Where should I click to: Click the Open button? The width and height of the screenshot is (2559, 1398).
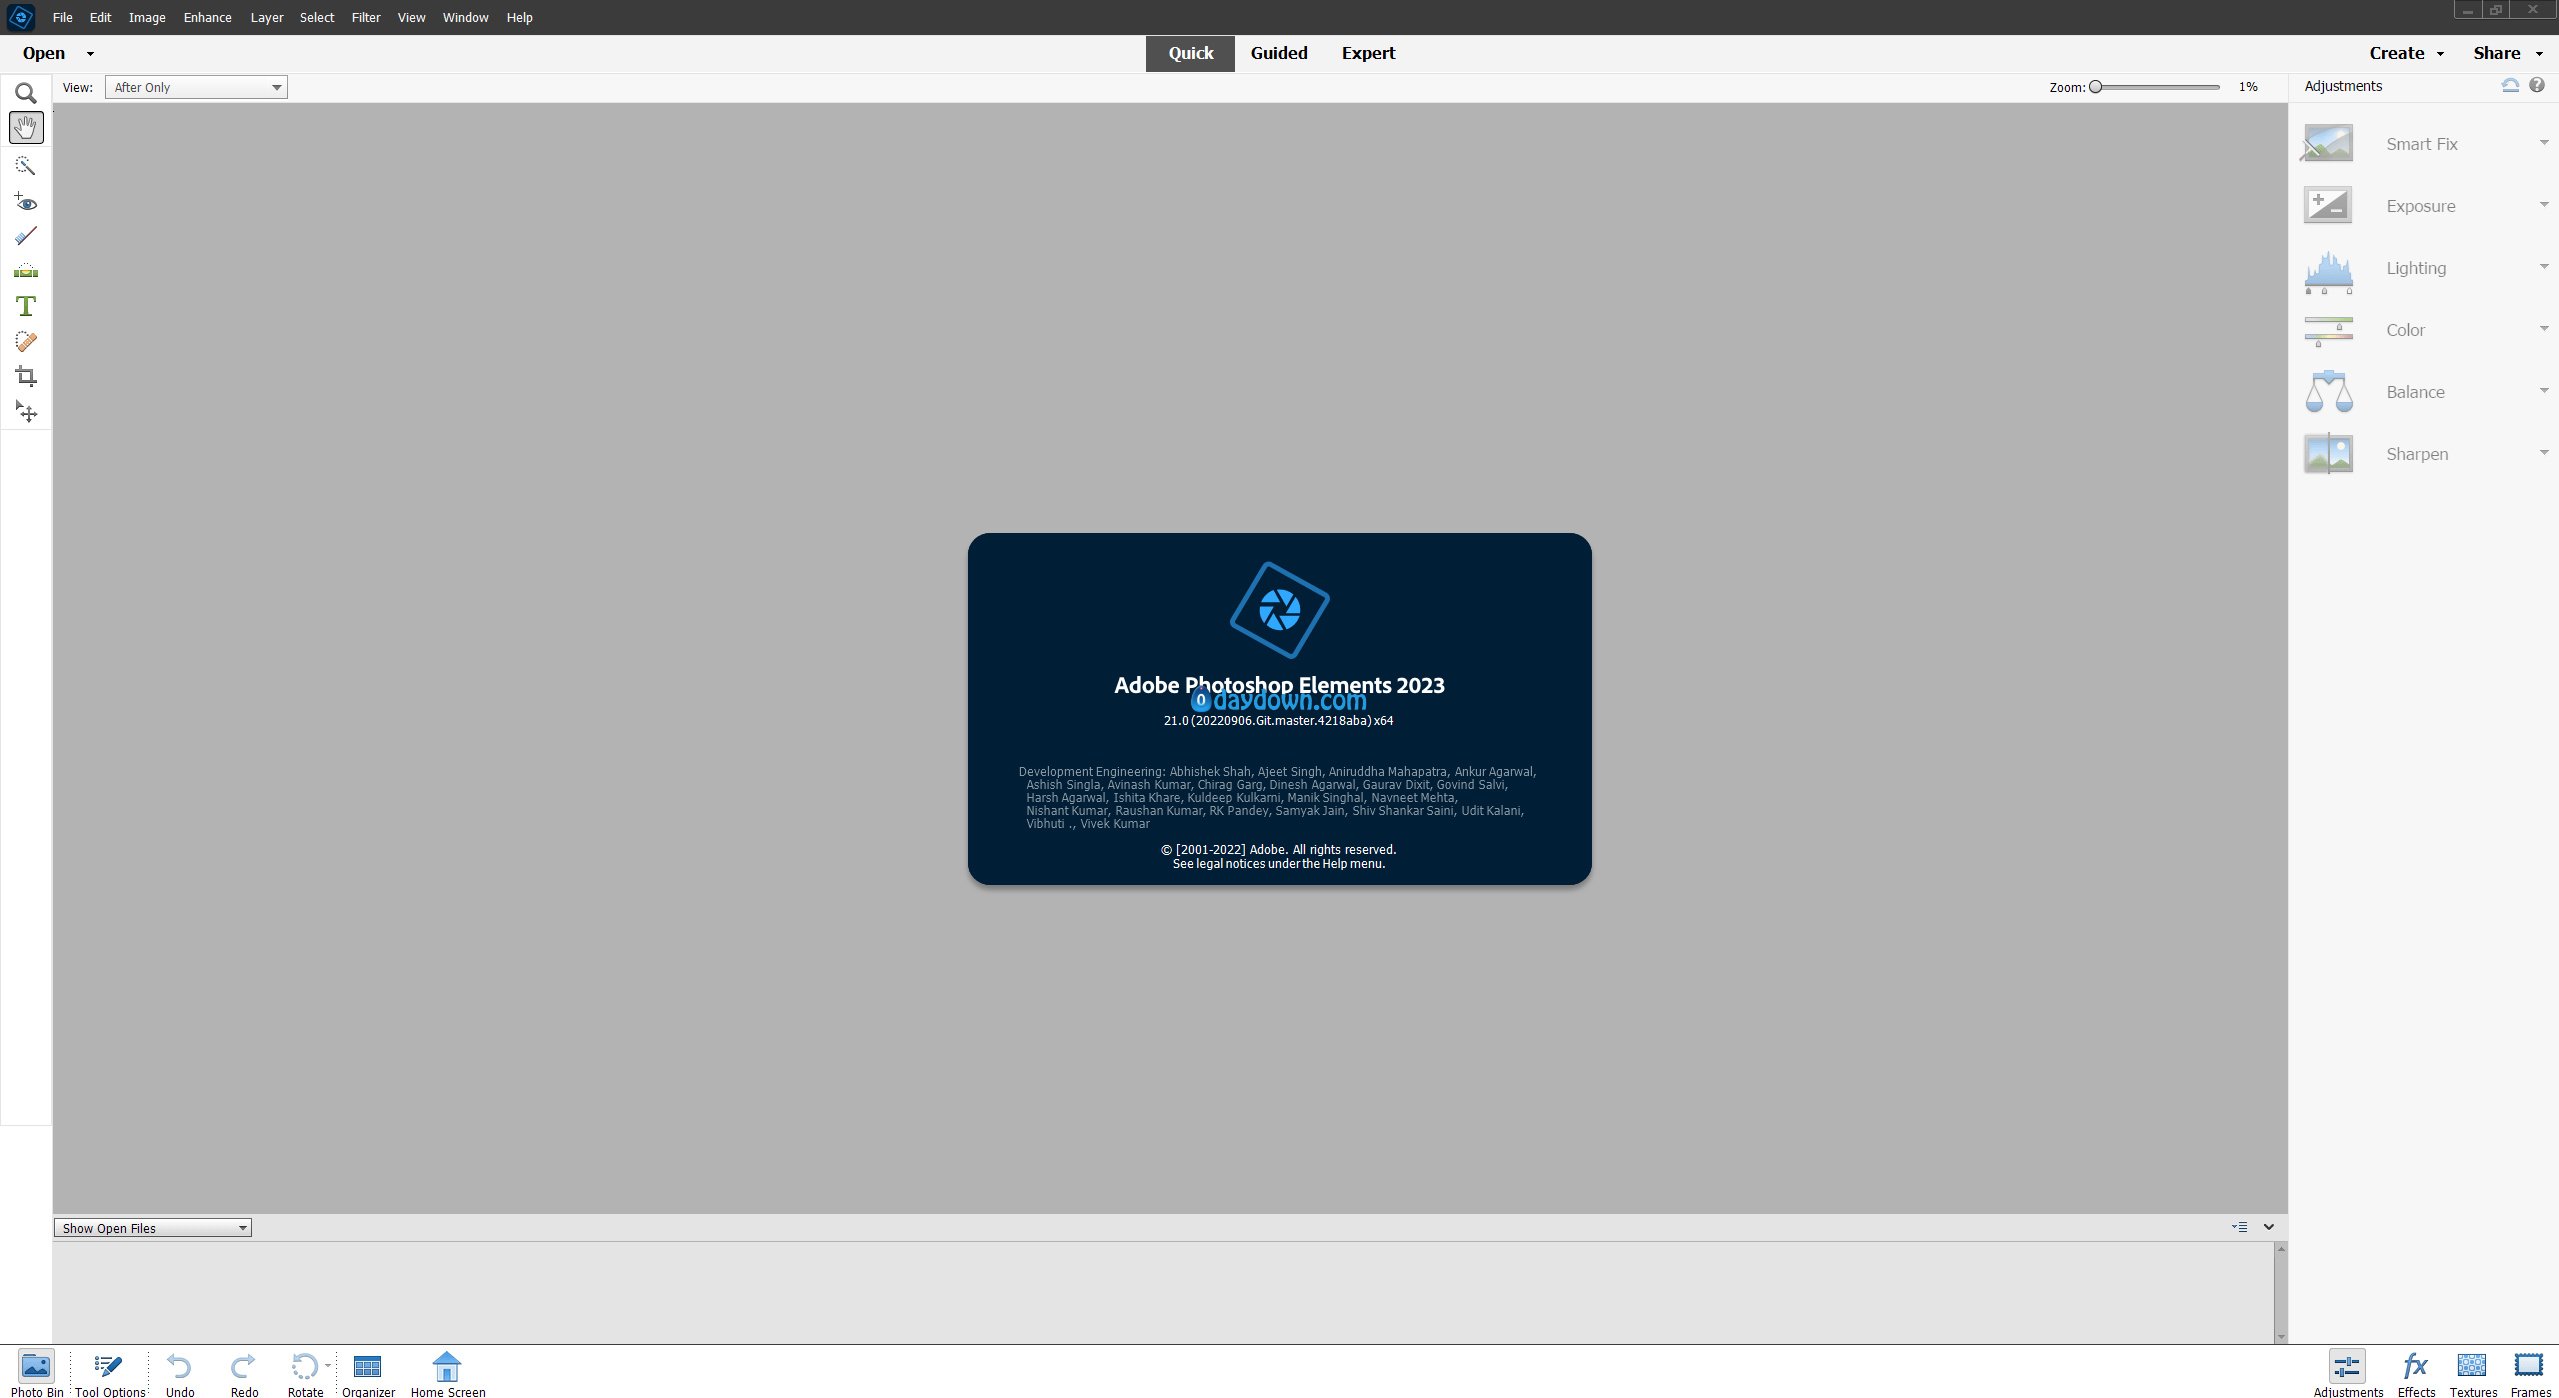44,53
